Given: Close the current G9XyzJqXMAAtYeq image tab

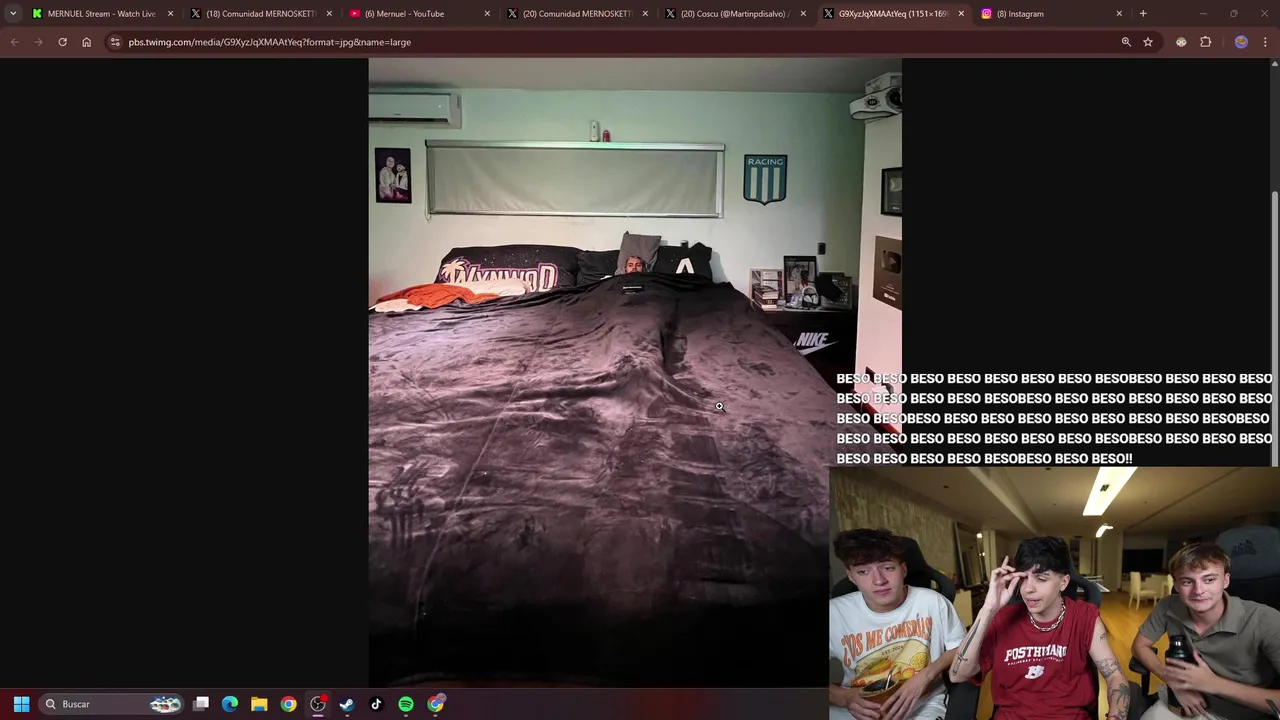Looking at the screenshot, I should (961, 14).
